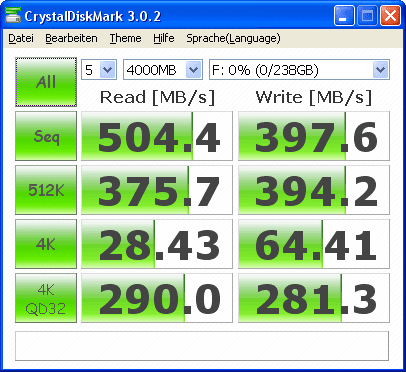Expand the test count dropdown showing 5
Viewport: 406px width, 372px height.
coord(108,70)
